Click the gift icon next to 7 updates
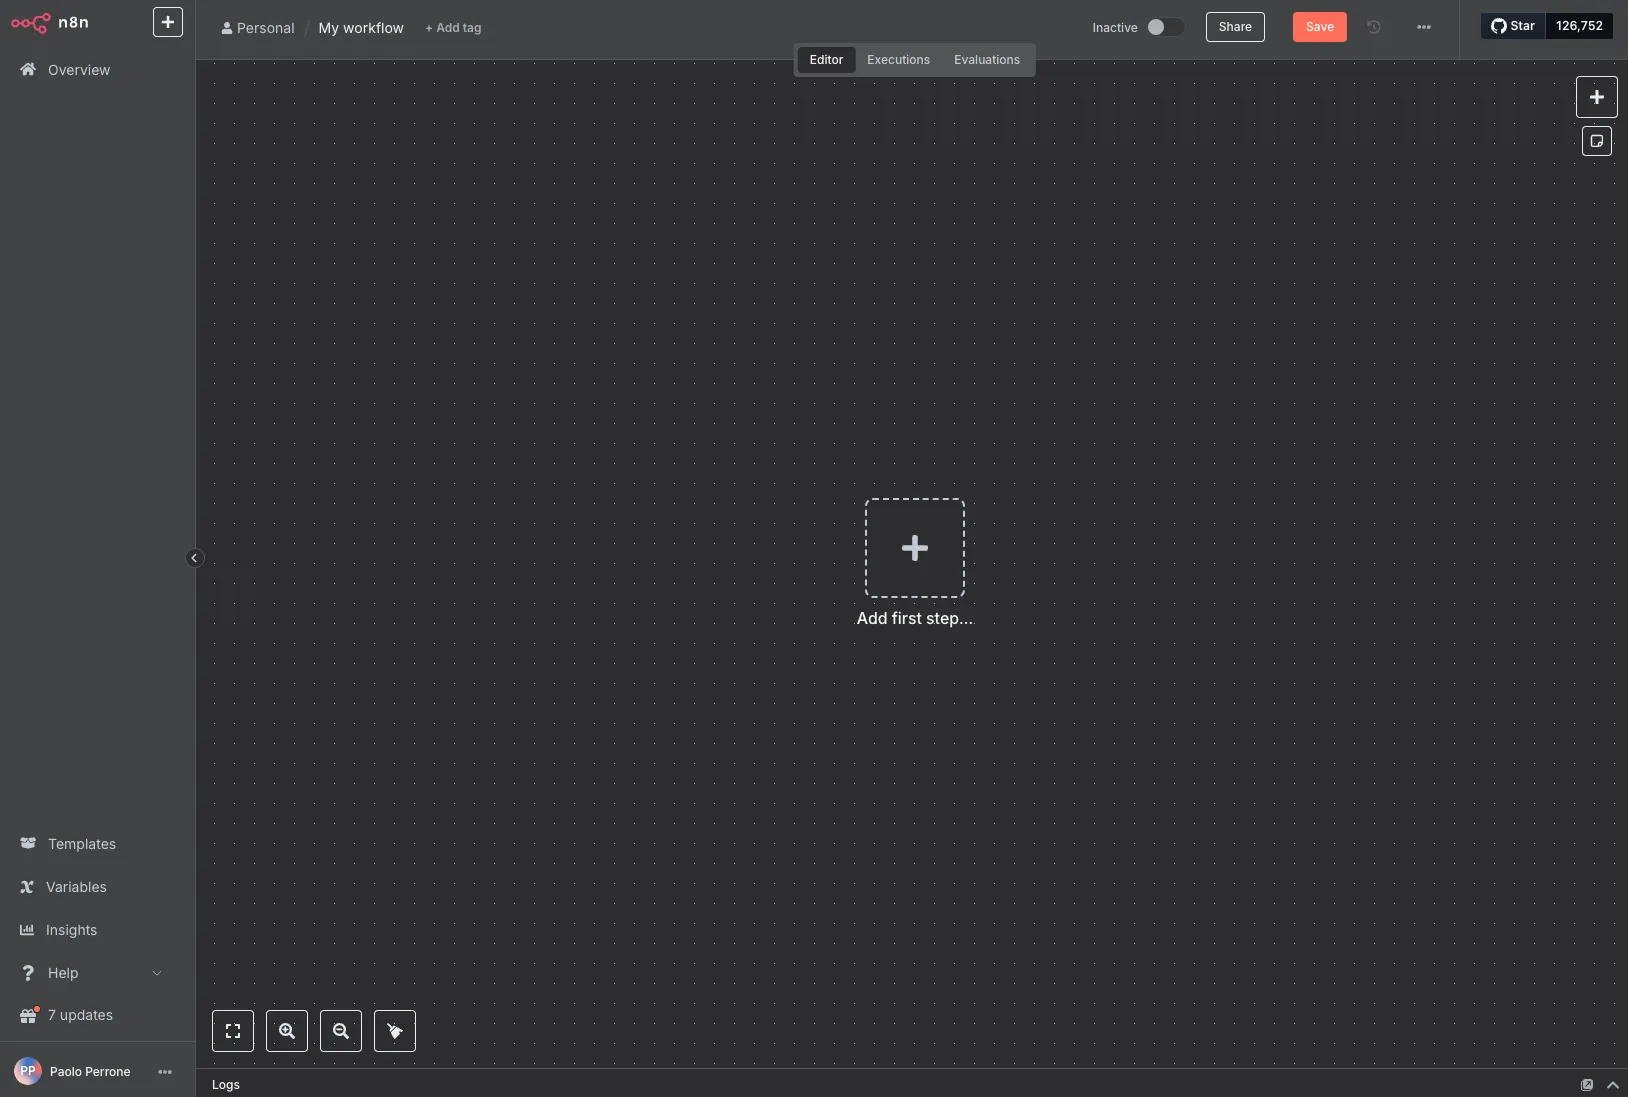Viewport: 1628px width, 1097px height. click(28, 1015)
